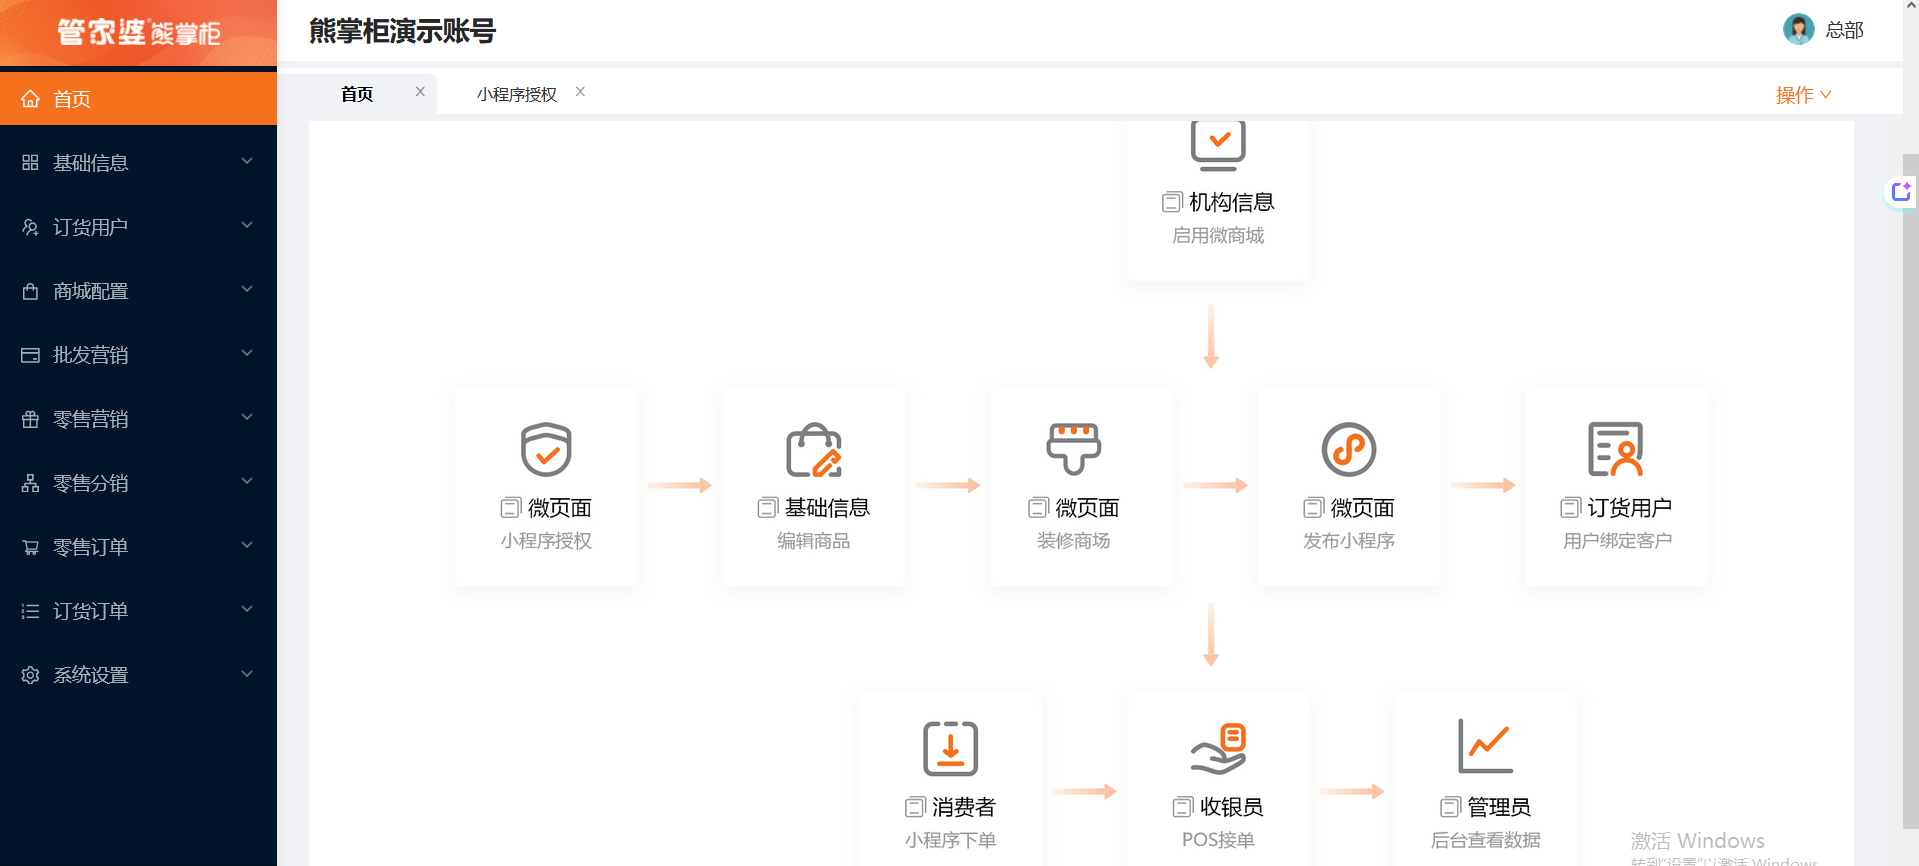Viewport: 1919px width, 866px height.
Task: Click the chart icon for 后台查看数据
Action: click(x=1485, y=746)
